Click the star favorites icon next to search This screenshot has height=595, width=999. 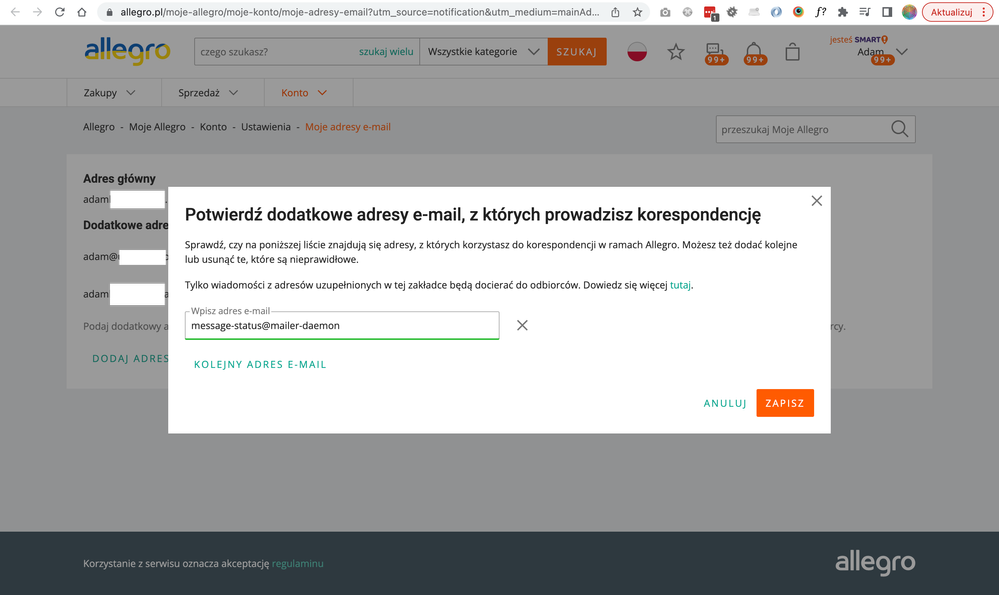pos(675,52)
